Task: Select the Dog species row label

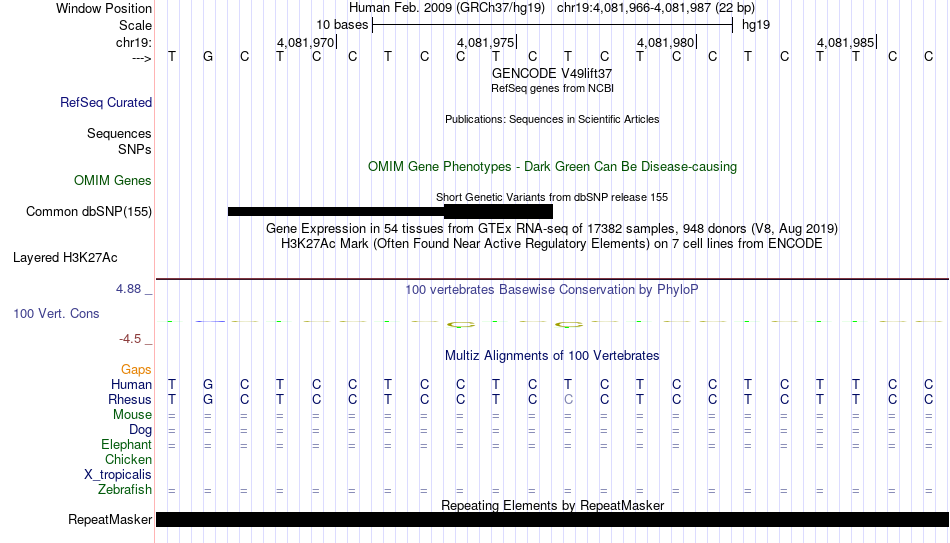Action: (141, 430)
